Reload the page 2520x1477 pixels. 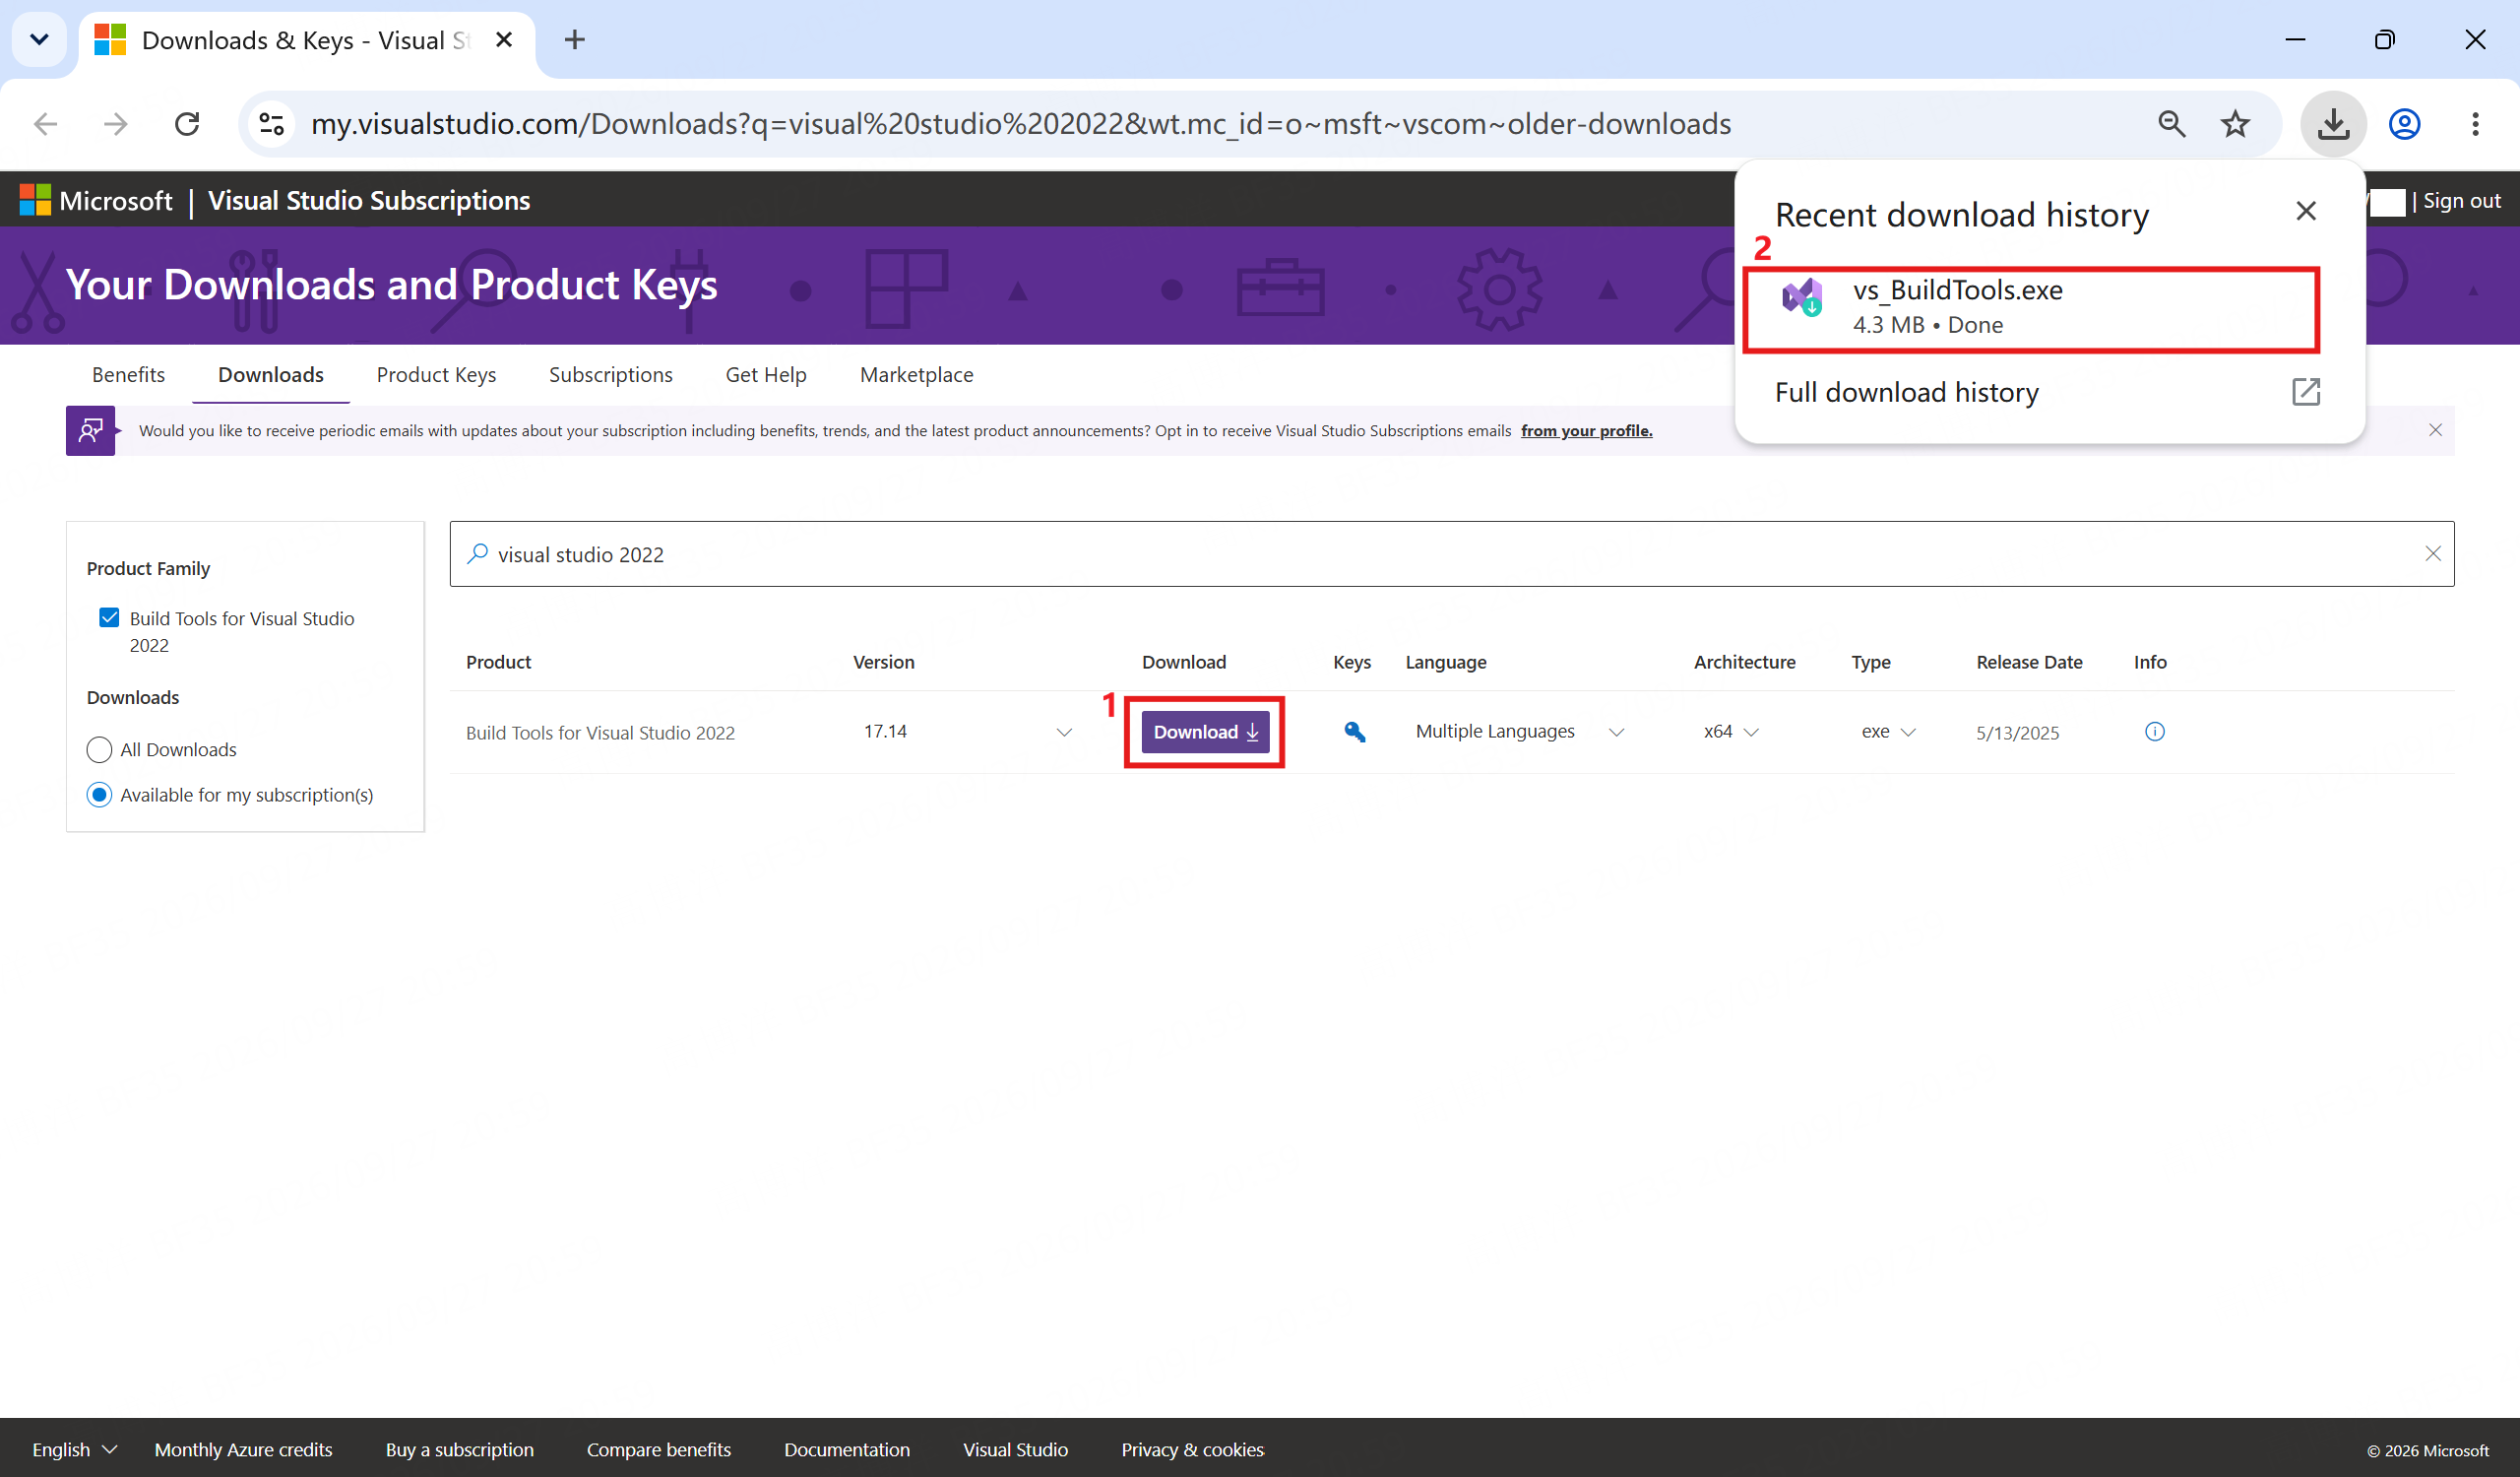187,124
